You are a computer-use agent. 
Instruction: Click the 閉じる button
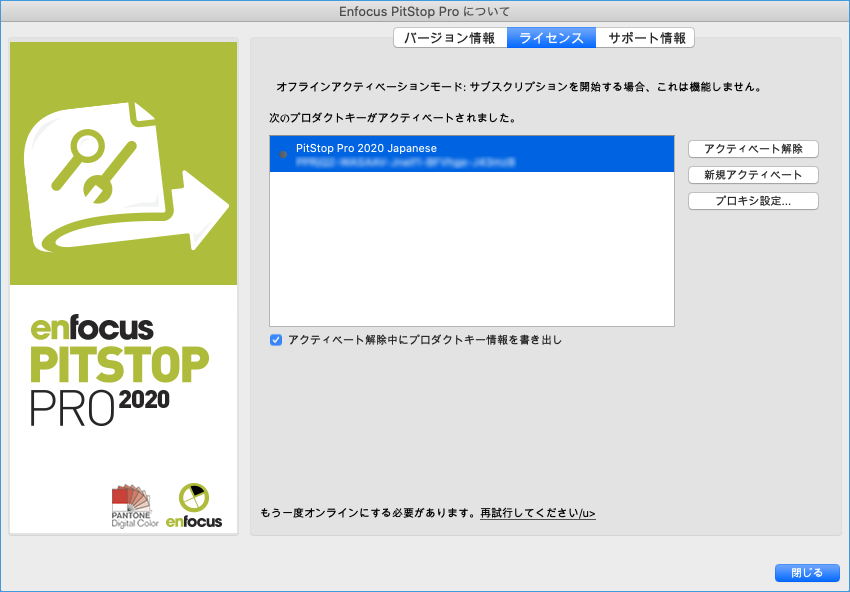tap(807, 572)
